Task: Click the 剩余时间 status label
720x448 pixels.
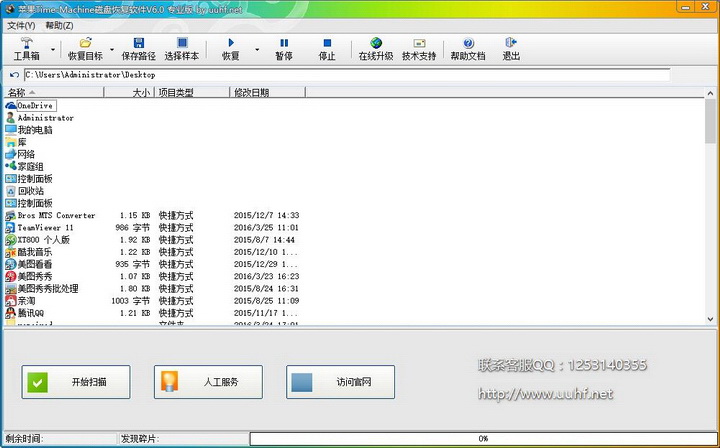Action: point(24,439)
